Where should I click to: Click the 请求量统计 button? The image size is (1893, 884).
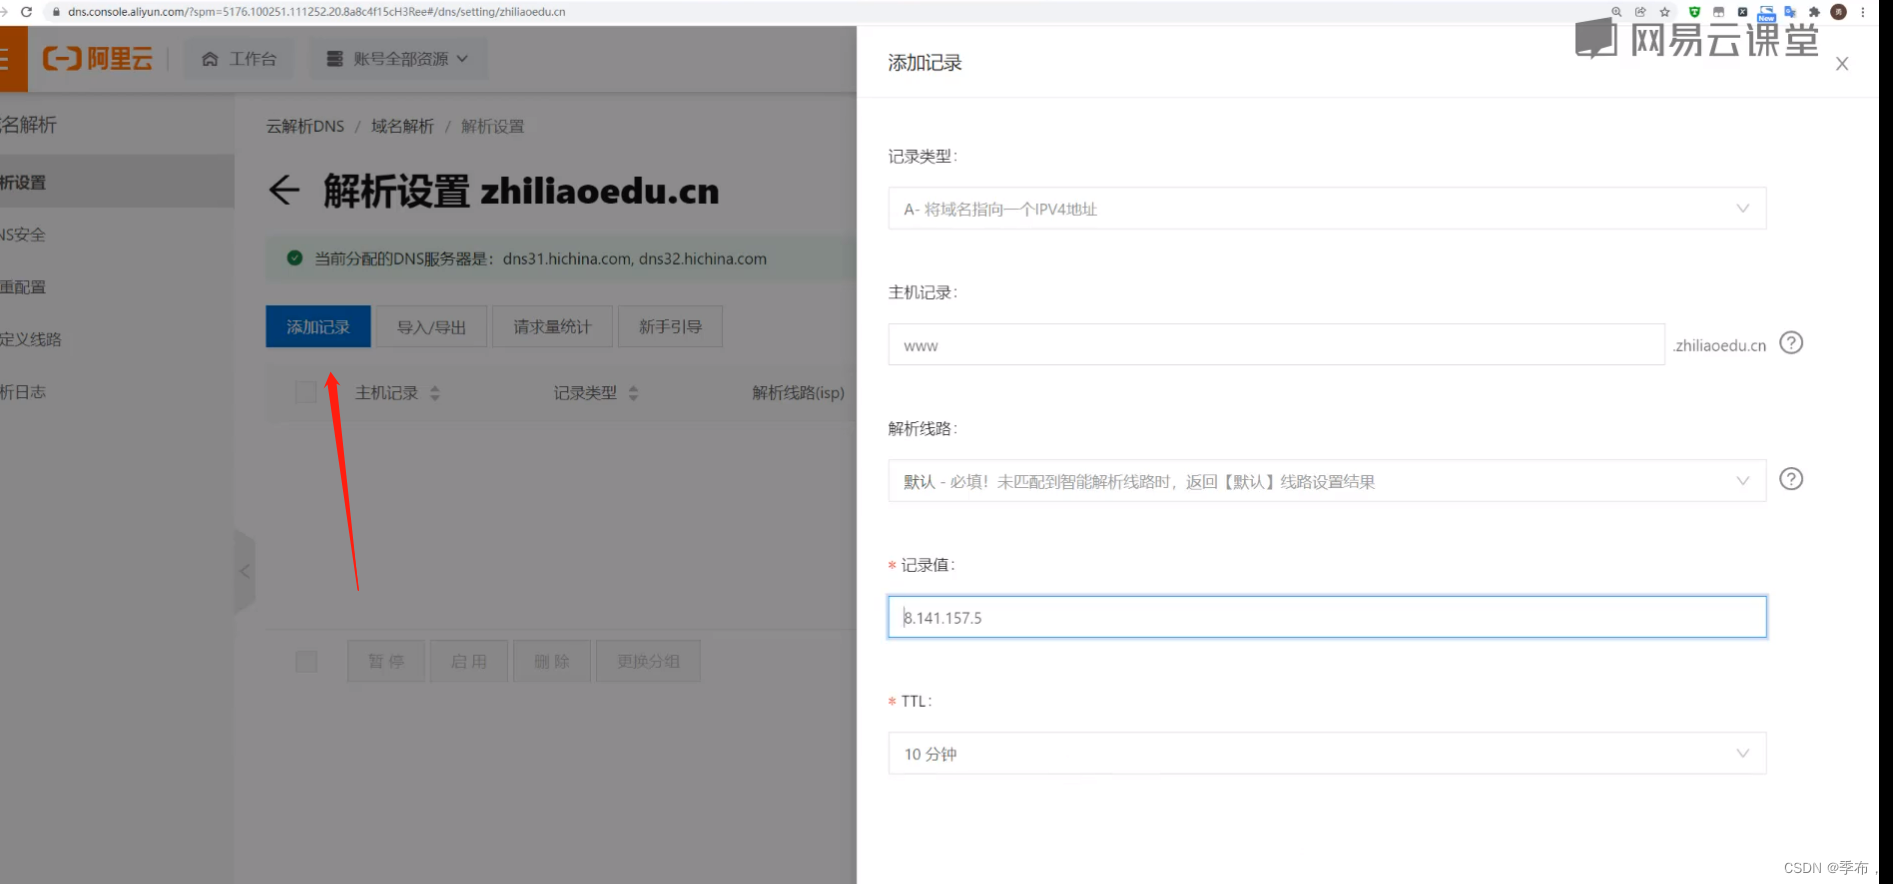[x=552, y=327]
